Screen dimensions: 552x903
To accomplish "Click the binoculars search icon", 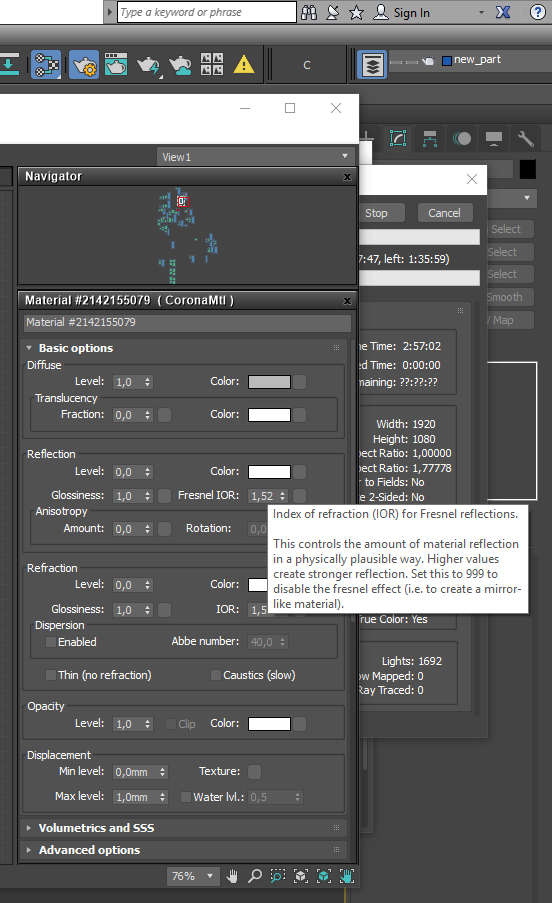I will [309, 12].
